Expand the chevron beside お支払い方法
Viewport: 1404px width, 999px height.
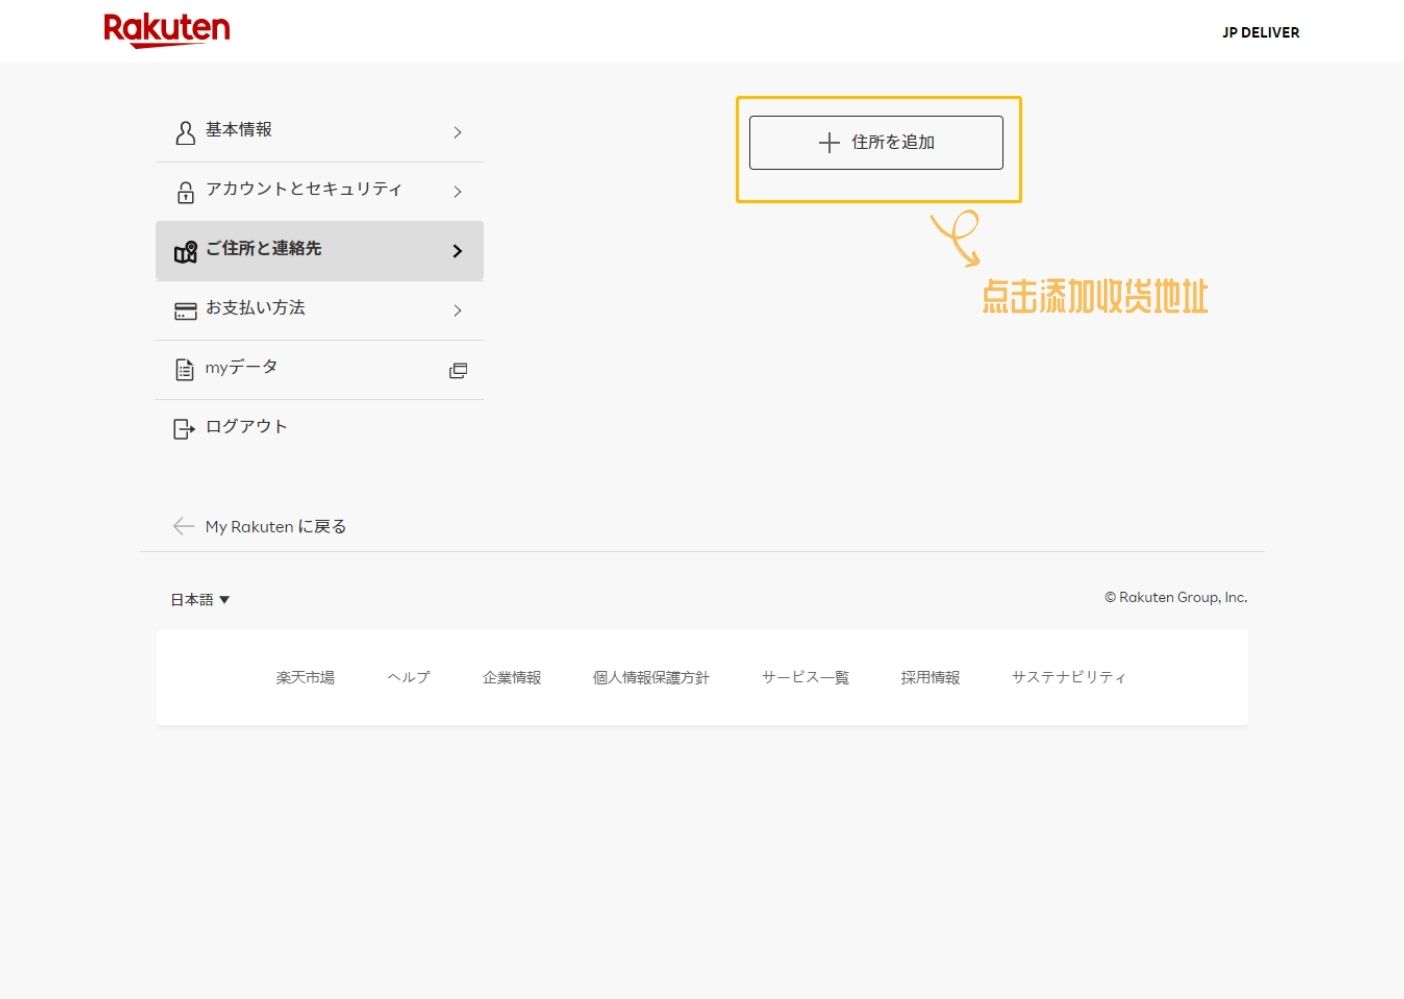(x=458, y=311)
